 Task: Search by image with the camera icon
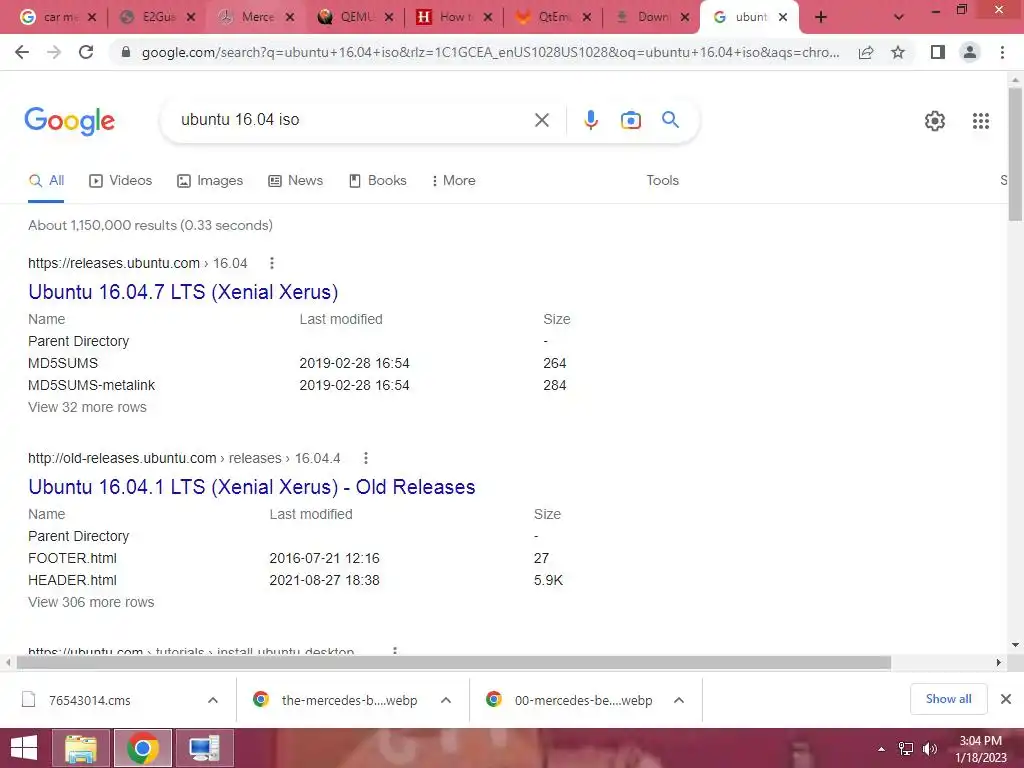click(630, 120)
